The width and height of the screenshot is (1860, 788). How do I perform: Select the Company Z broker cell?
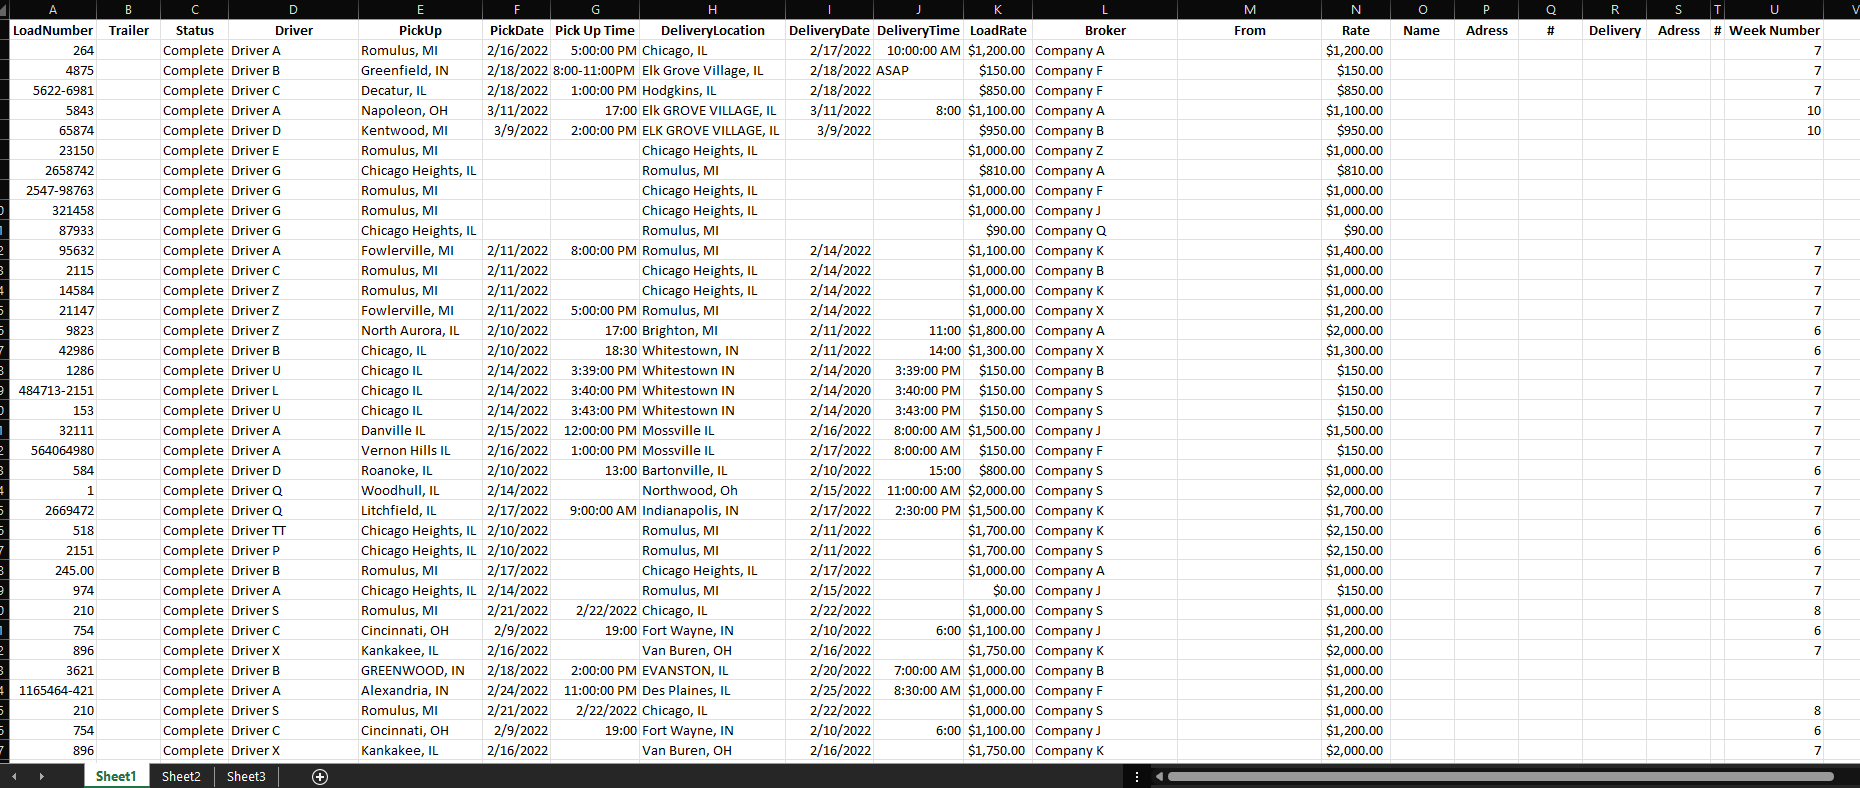coord(1105,150)
